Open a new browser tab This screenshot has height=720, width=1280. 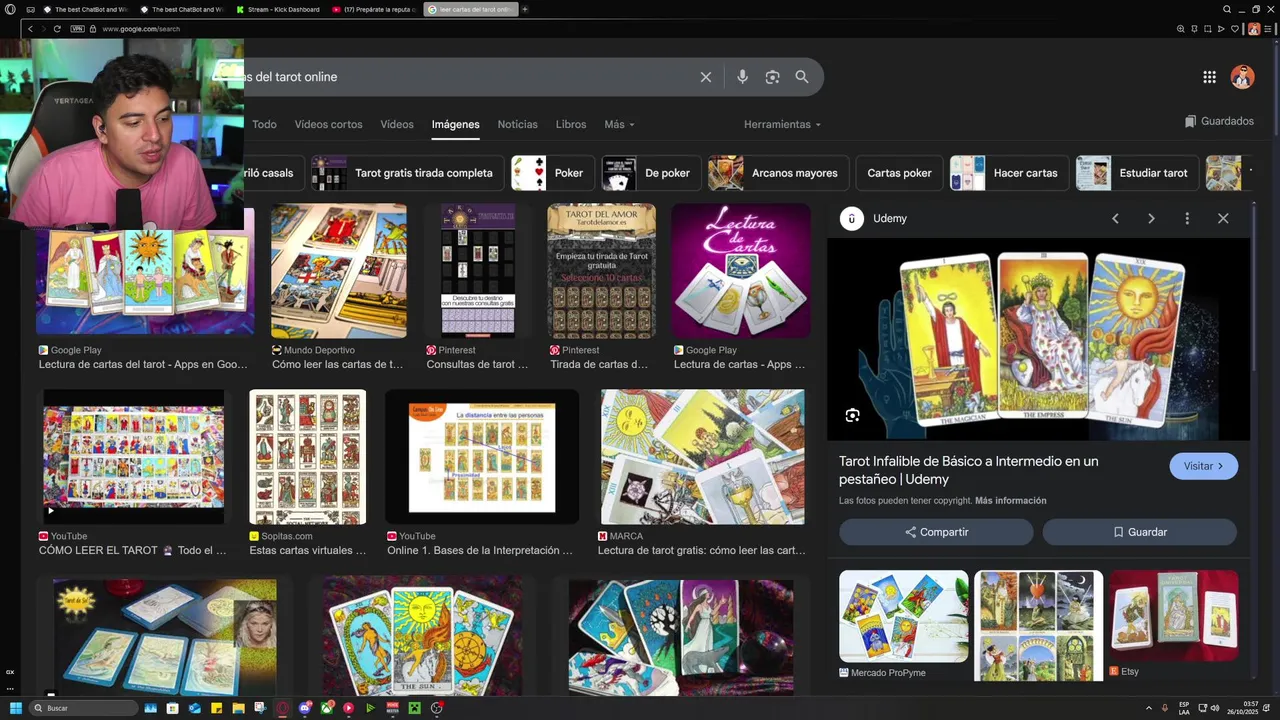point(525,9)
